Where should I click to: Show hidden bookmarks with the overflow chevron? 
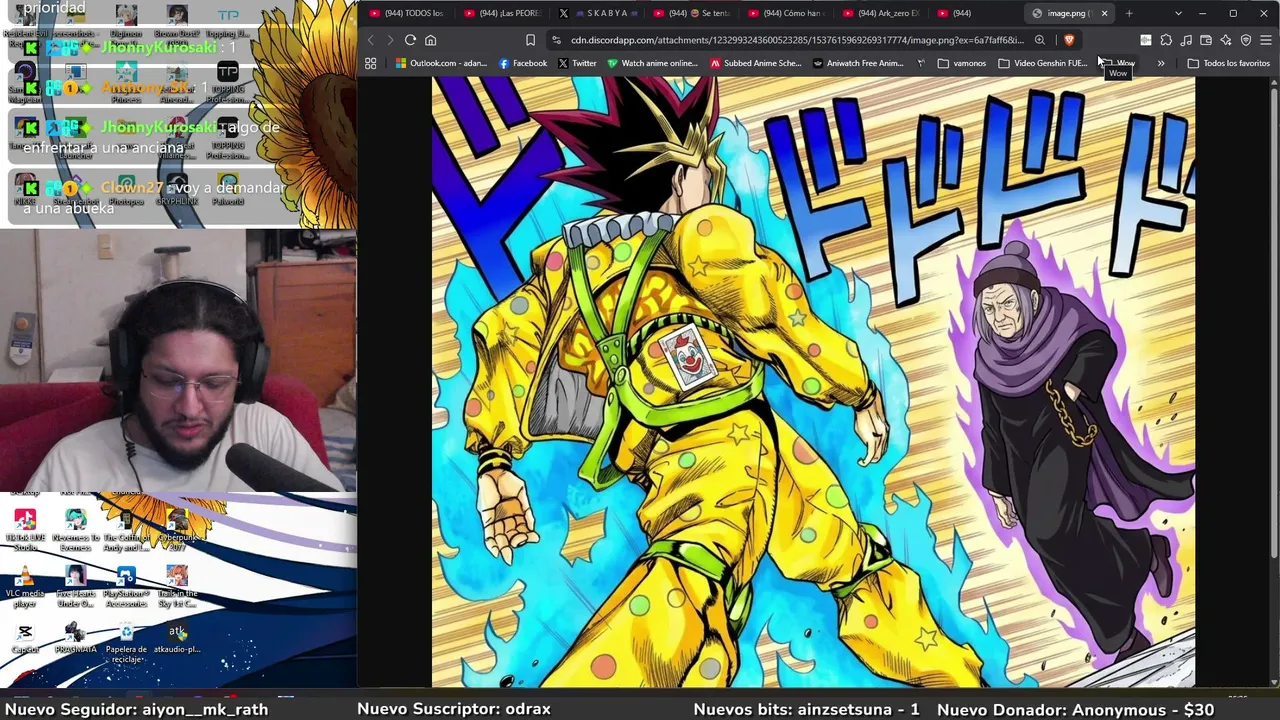coord(1161,63)
